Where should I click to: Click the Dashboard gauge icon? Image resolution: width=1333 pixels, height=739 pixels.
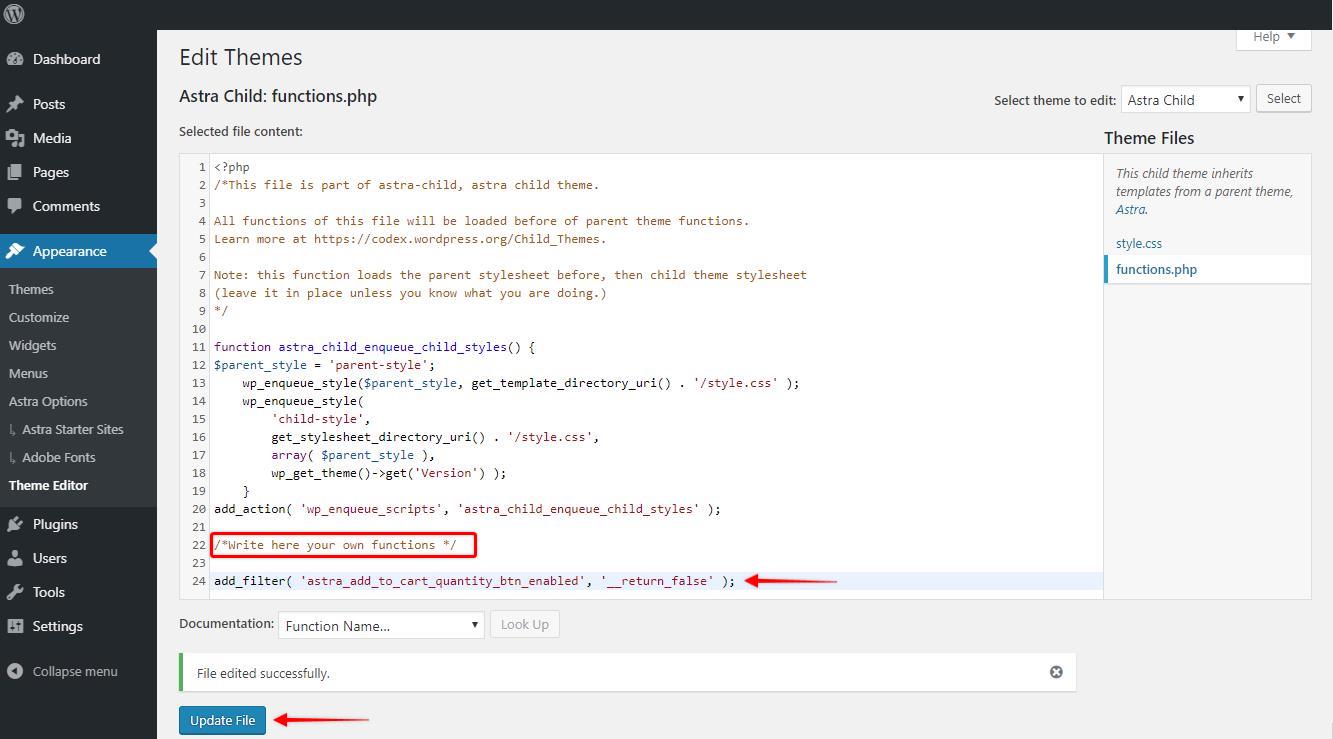tap(15, 59)
